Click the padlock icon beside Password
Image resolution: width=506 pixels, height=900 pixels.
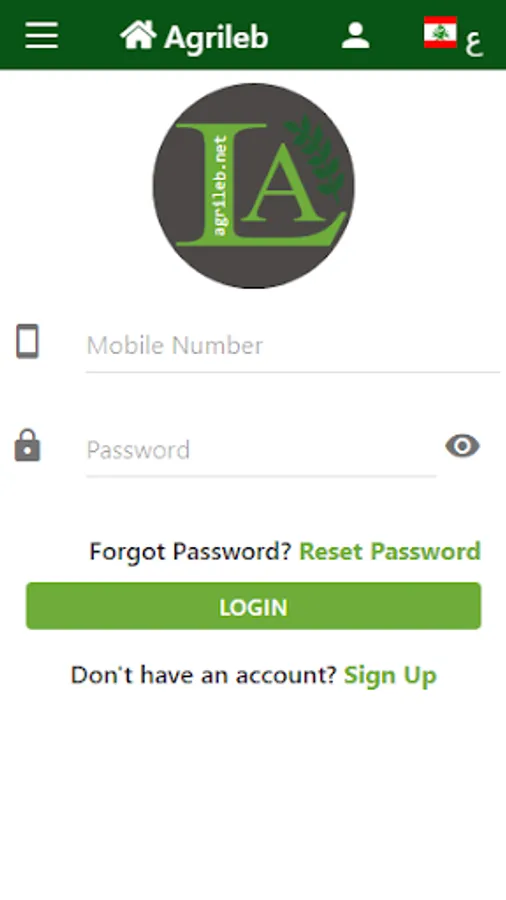28,445
